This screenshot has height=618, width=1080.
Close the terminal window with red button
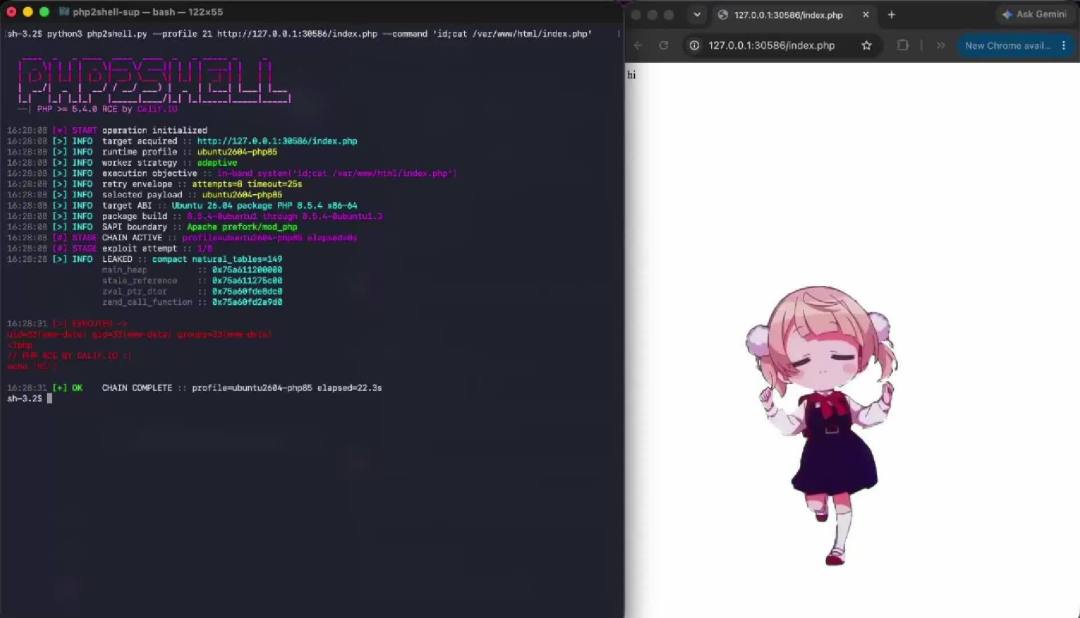pyautogui.click(x=11, y=12)
